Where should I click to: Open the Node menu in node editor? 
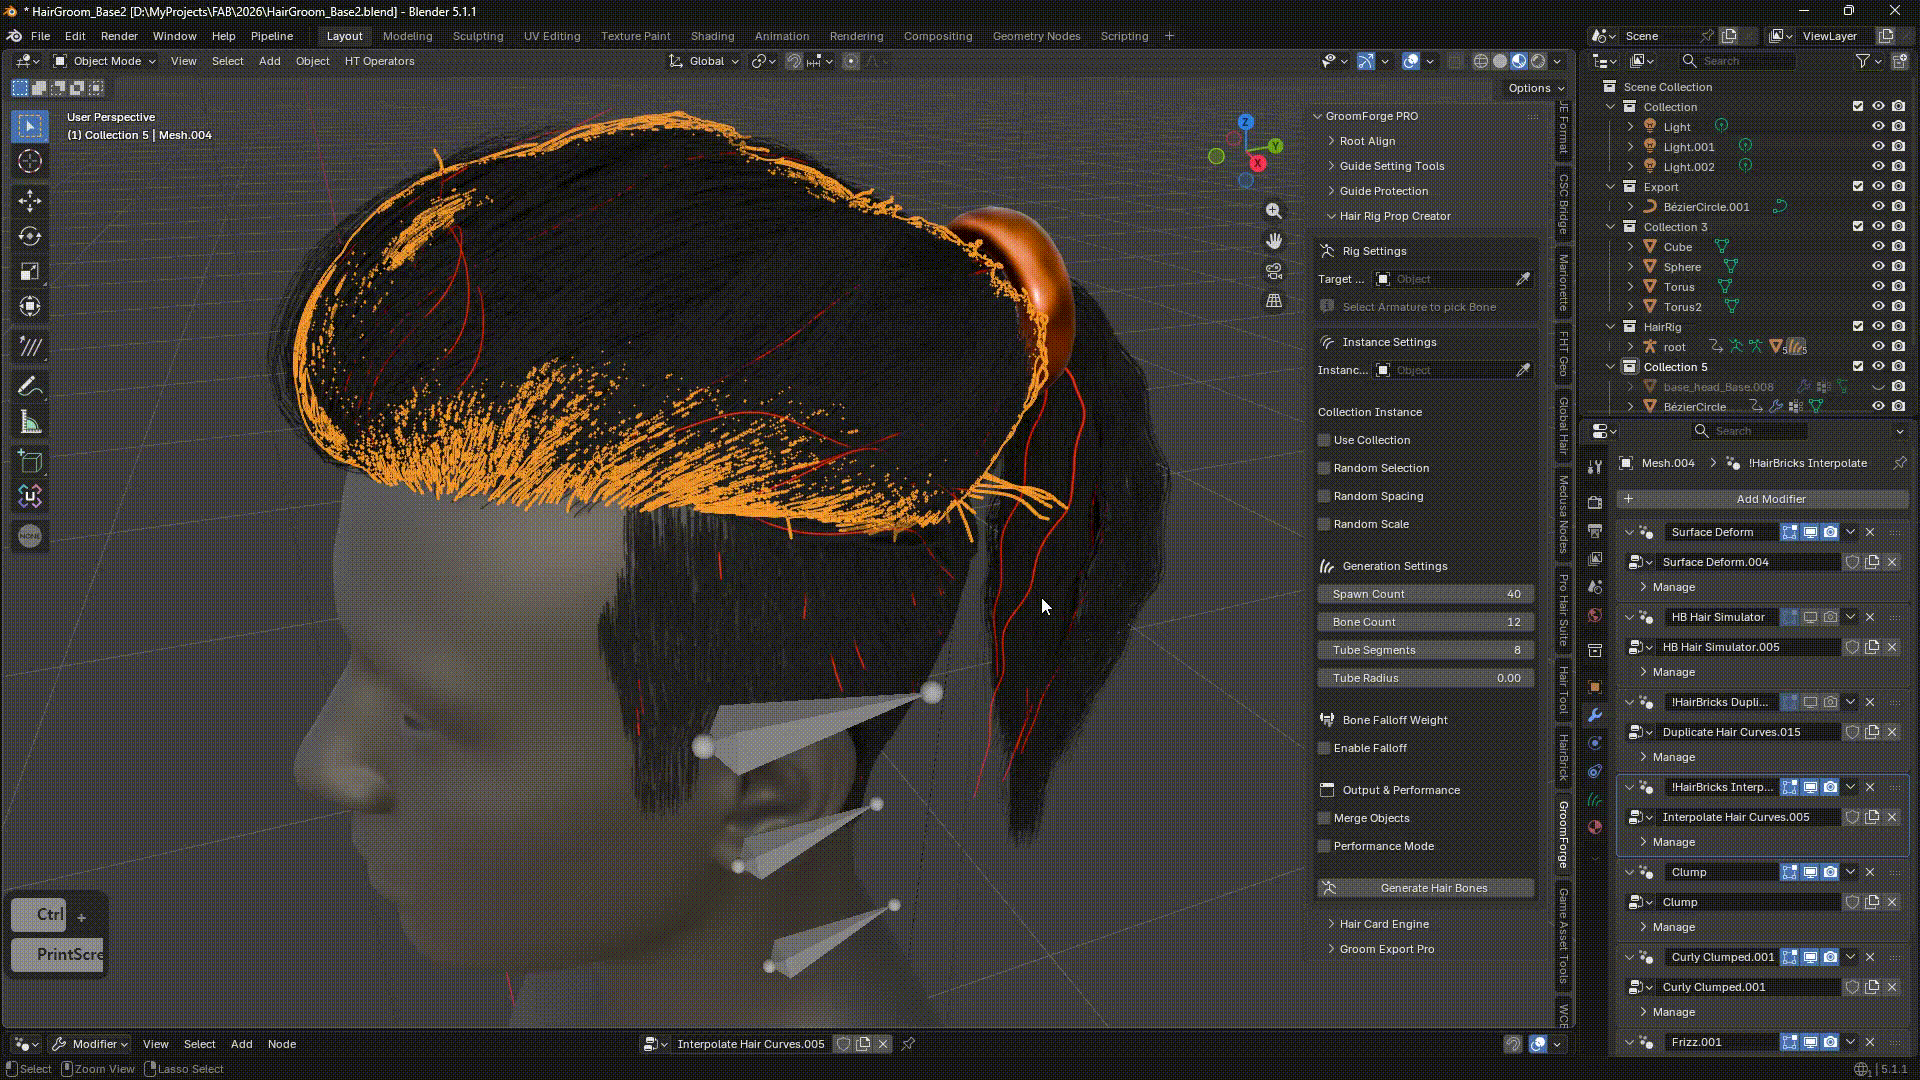pyautogui.click(x=281, y=1044)
